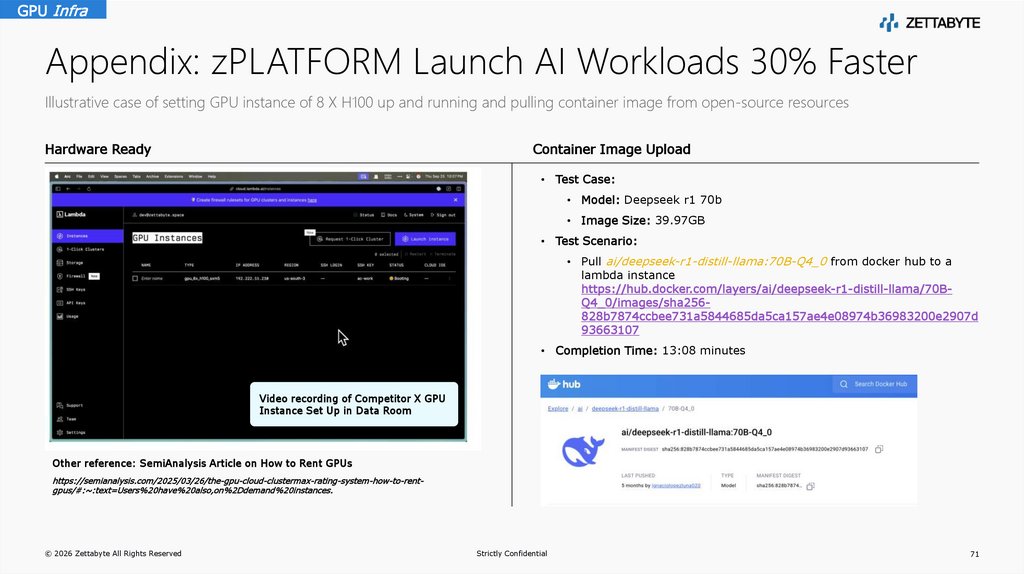Open API Keys in Lambda sidebar

click(x=71, y=303)
